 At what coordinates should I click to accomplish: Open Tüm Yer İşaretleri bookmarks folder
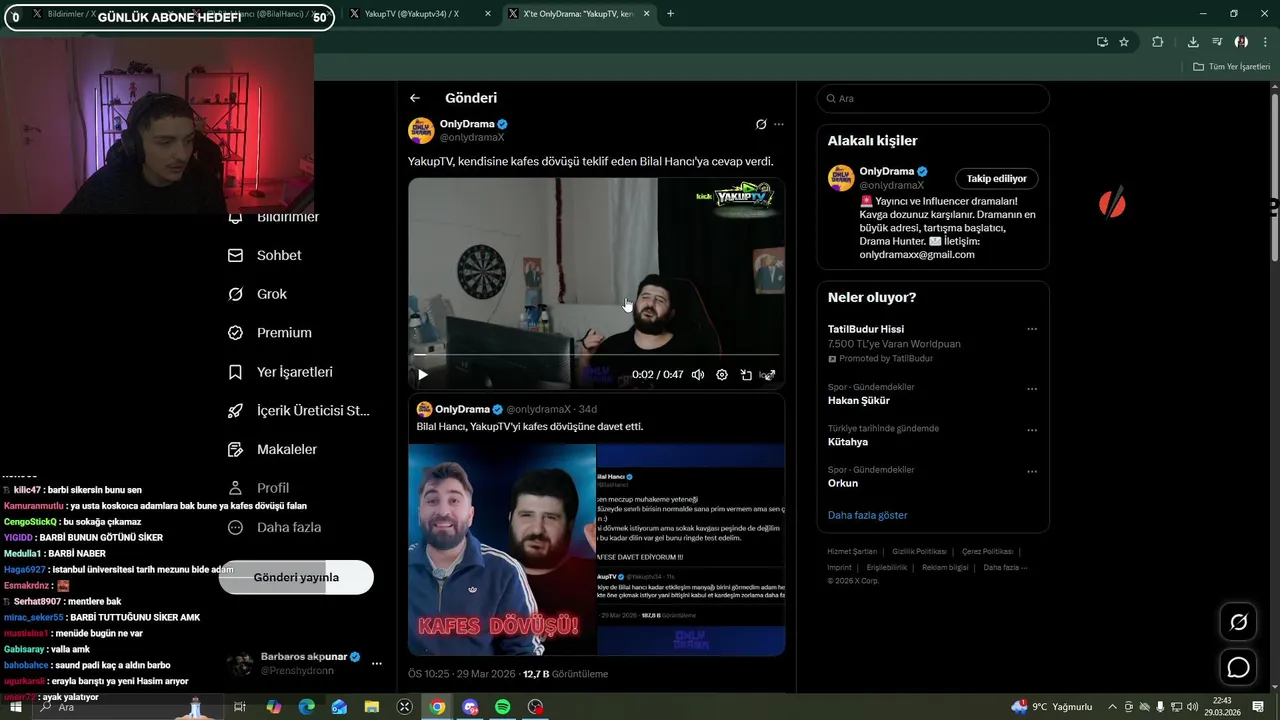point(1232,67)
